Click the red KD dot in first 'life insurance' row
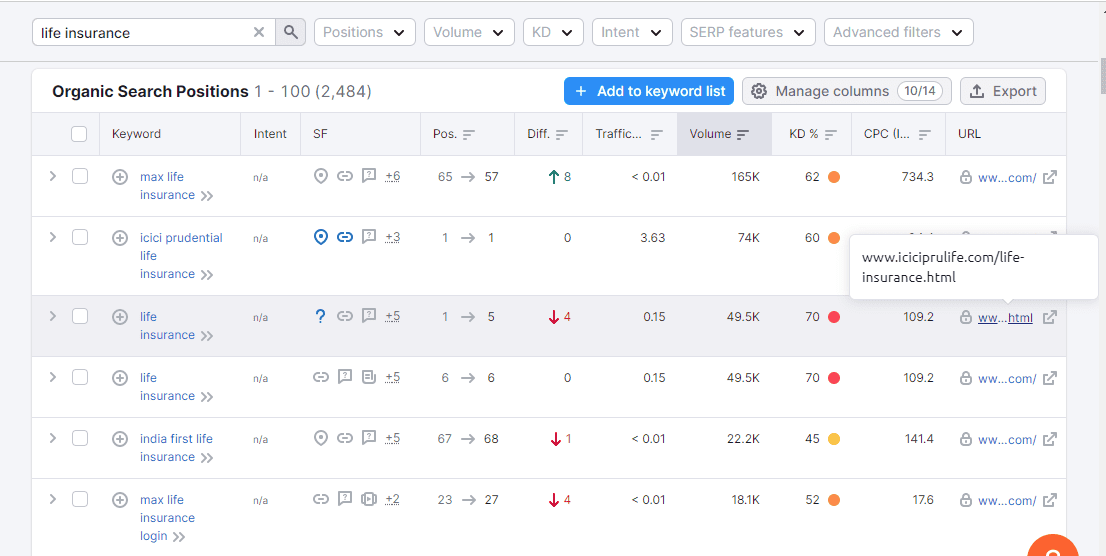This screenshot has height=556, width=1106. [x=834, y=318]
